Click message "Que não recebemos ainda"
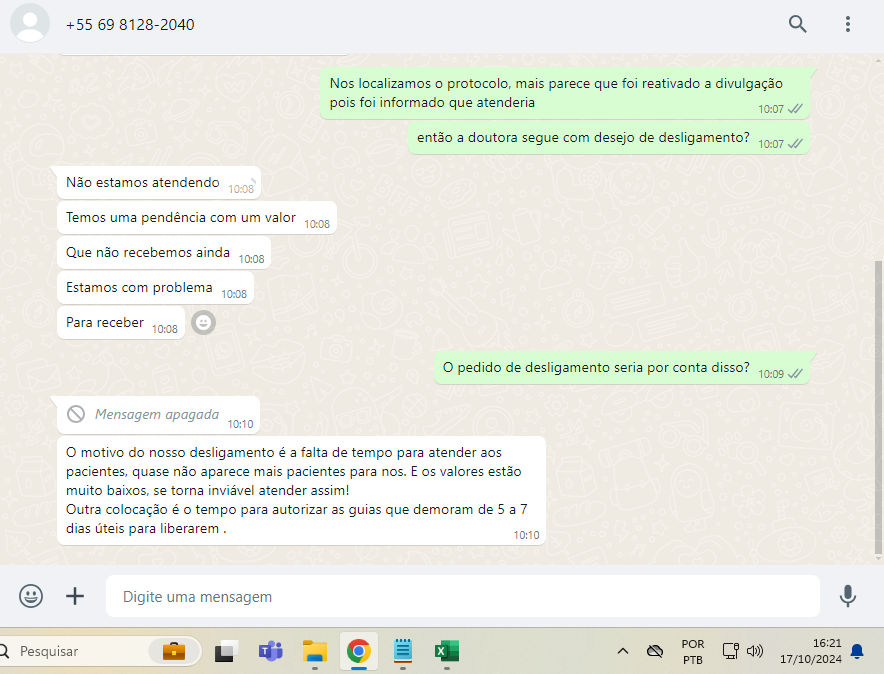 coord(164,252)
